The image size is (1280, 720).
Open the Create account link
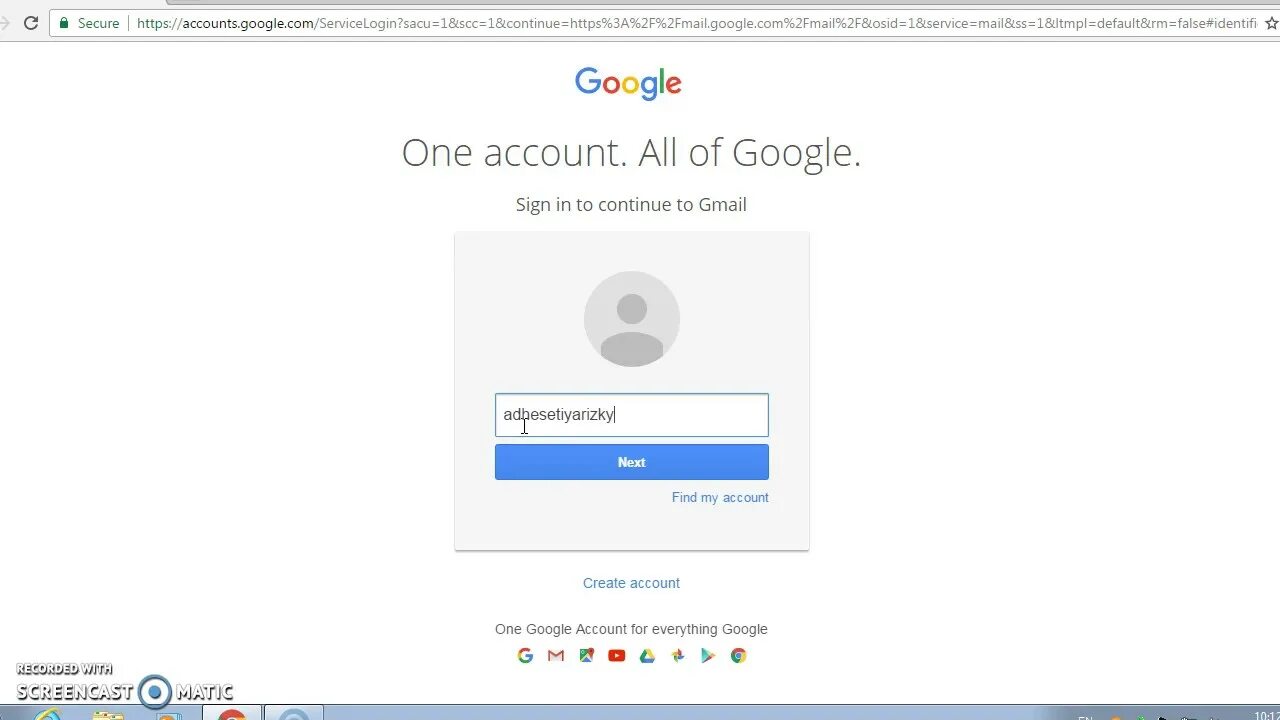pos(631,583)
